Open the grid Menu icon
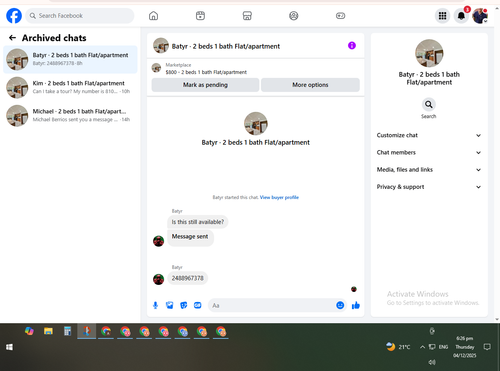Image resolution: width=500 pixels, height=371 pixels. 442,16
